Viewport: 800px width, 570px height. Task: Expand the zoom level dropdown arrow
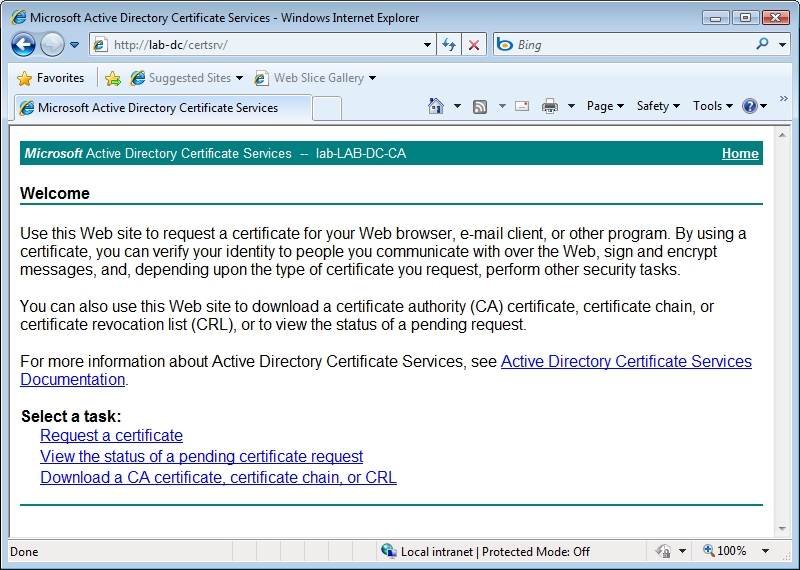coord(765,552)
